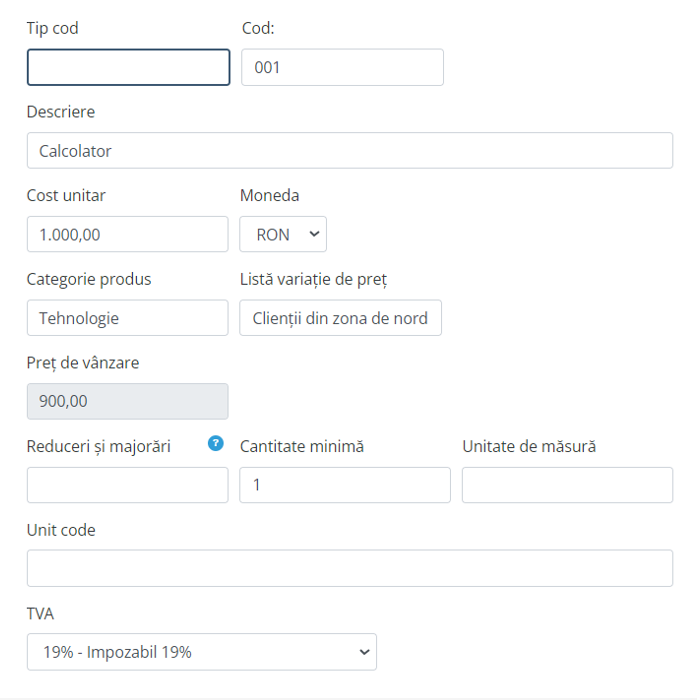697x700 pixels.
Task: Click the Cod field containing 001
Action: coord(342,68)
